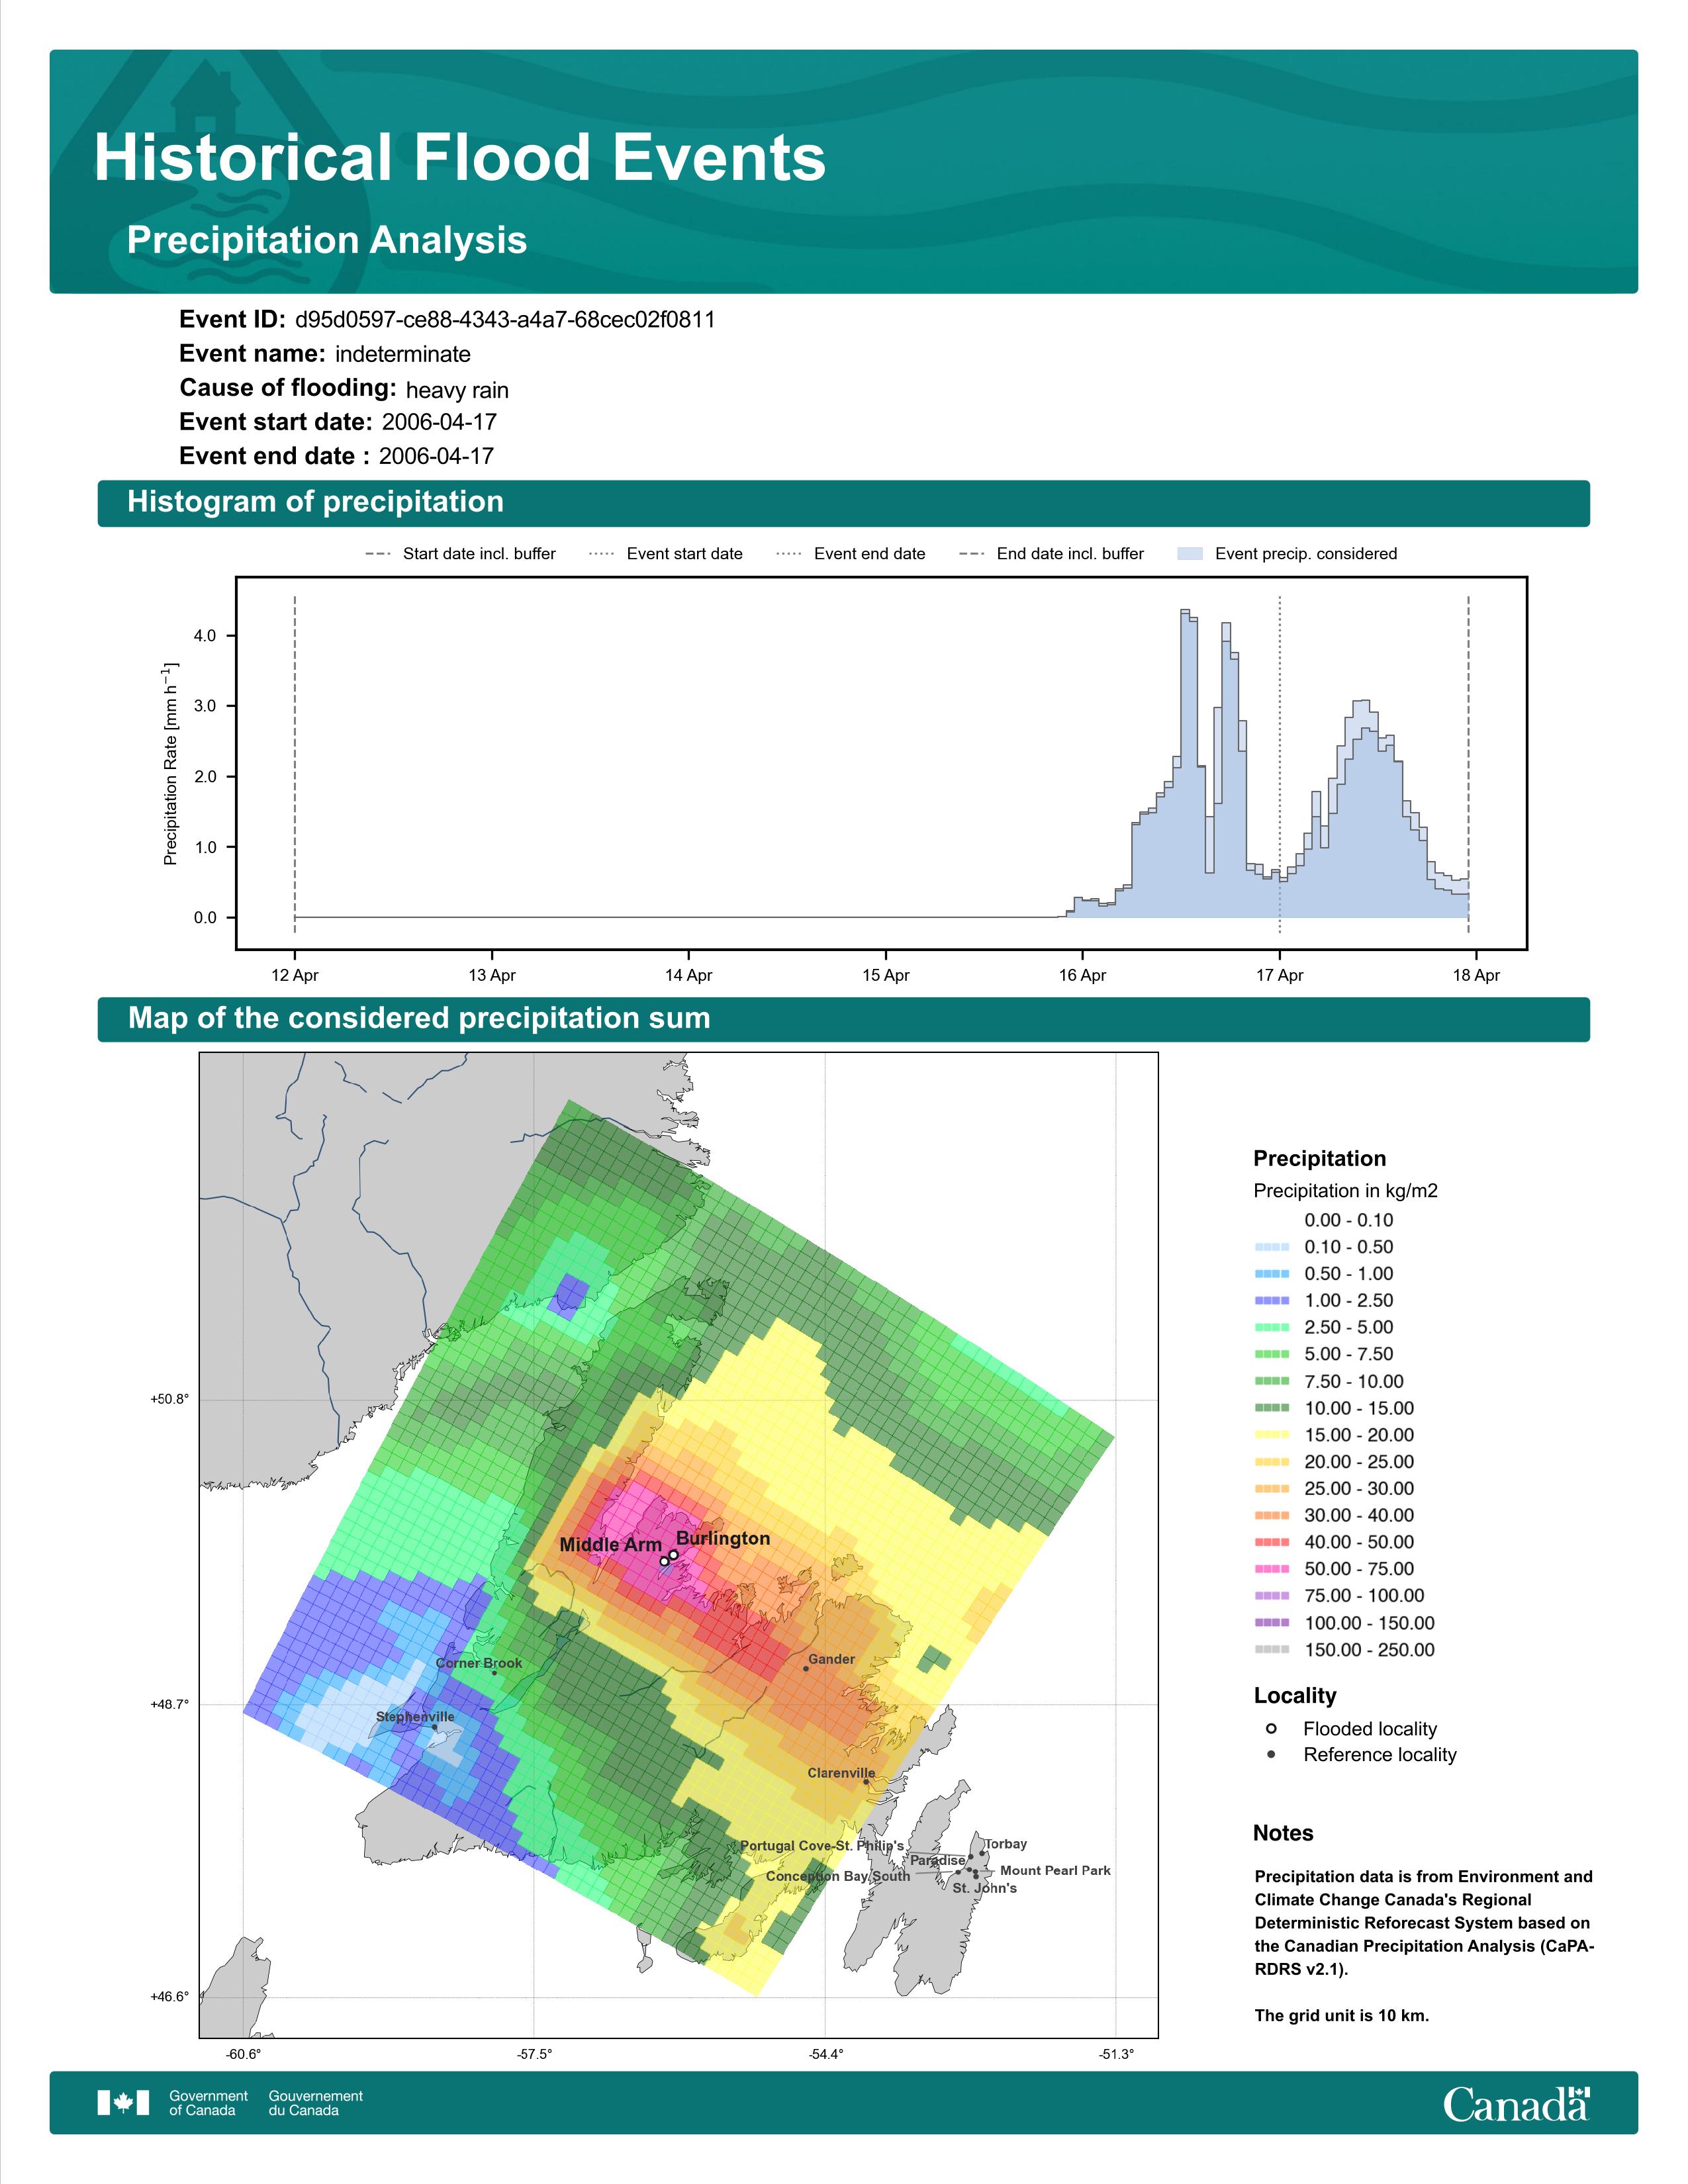Click the 12 Apr dashed buffer start line

tap(295, 765)
